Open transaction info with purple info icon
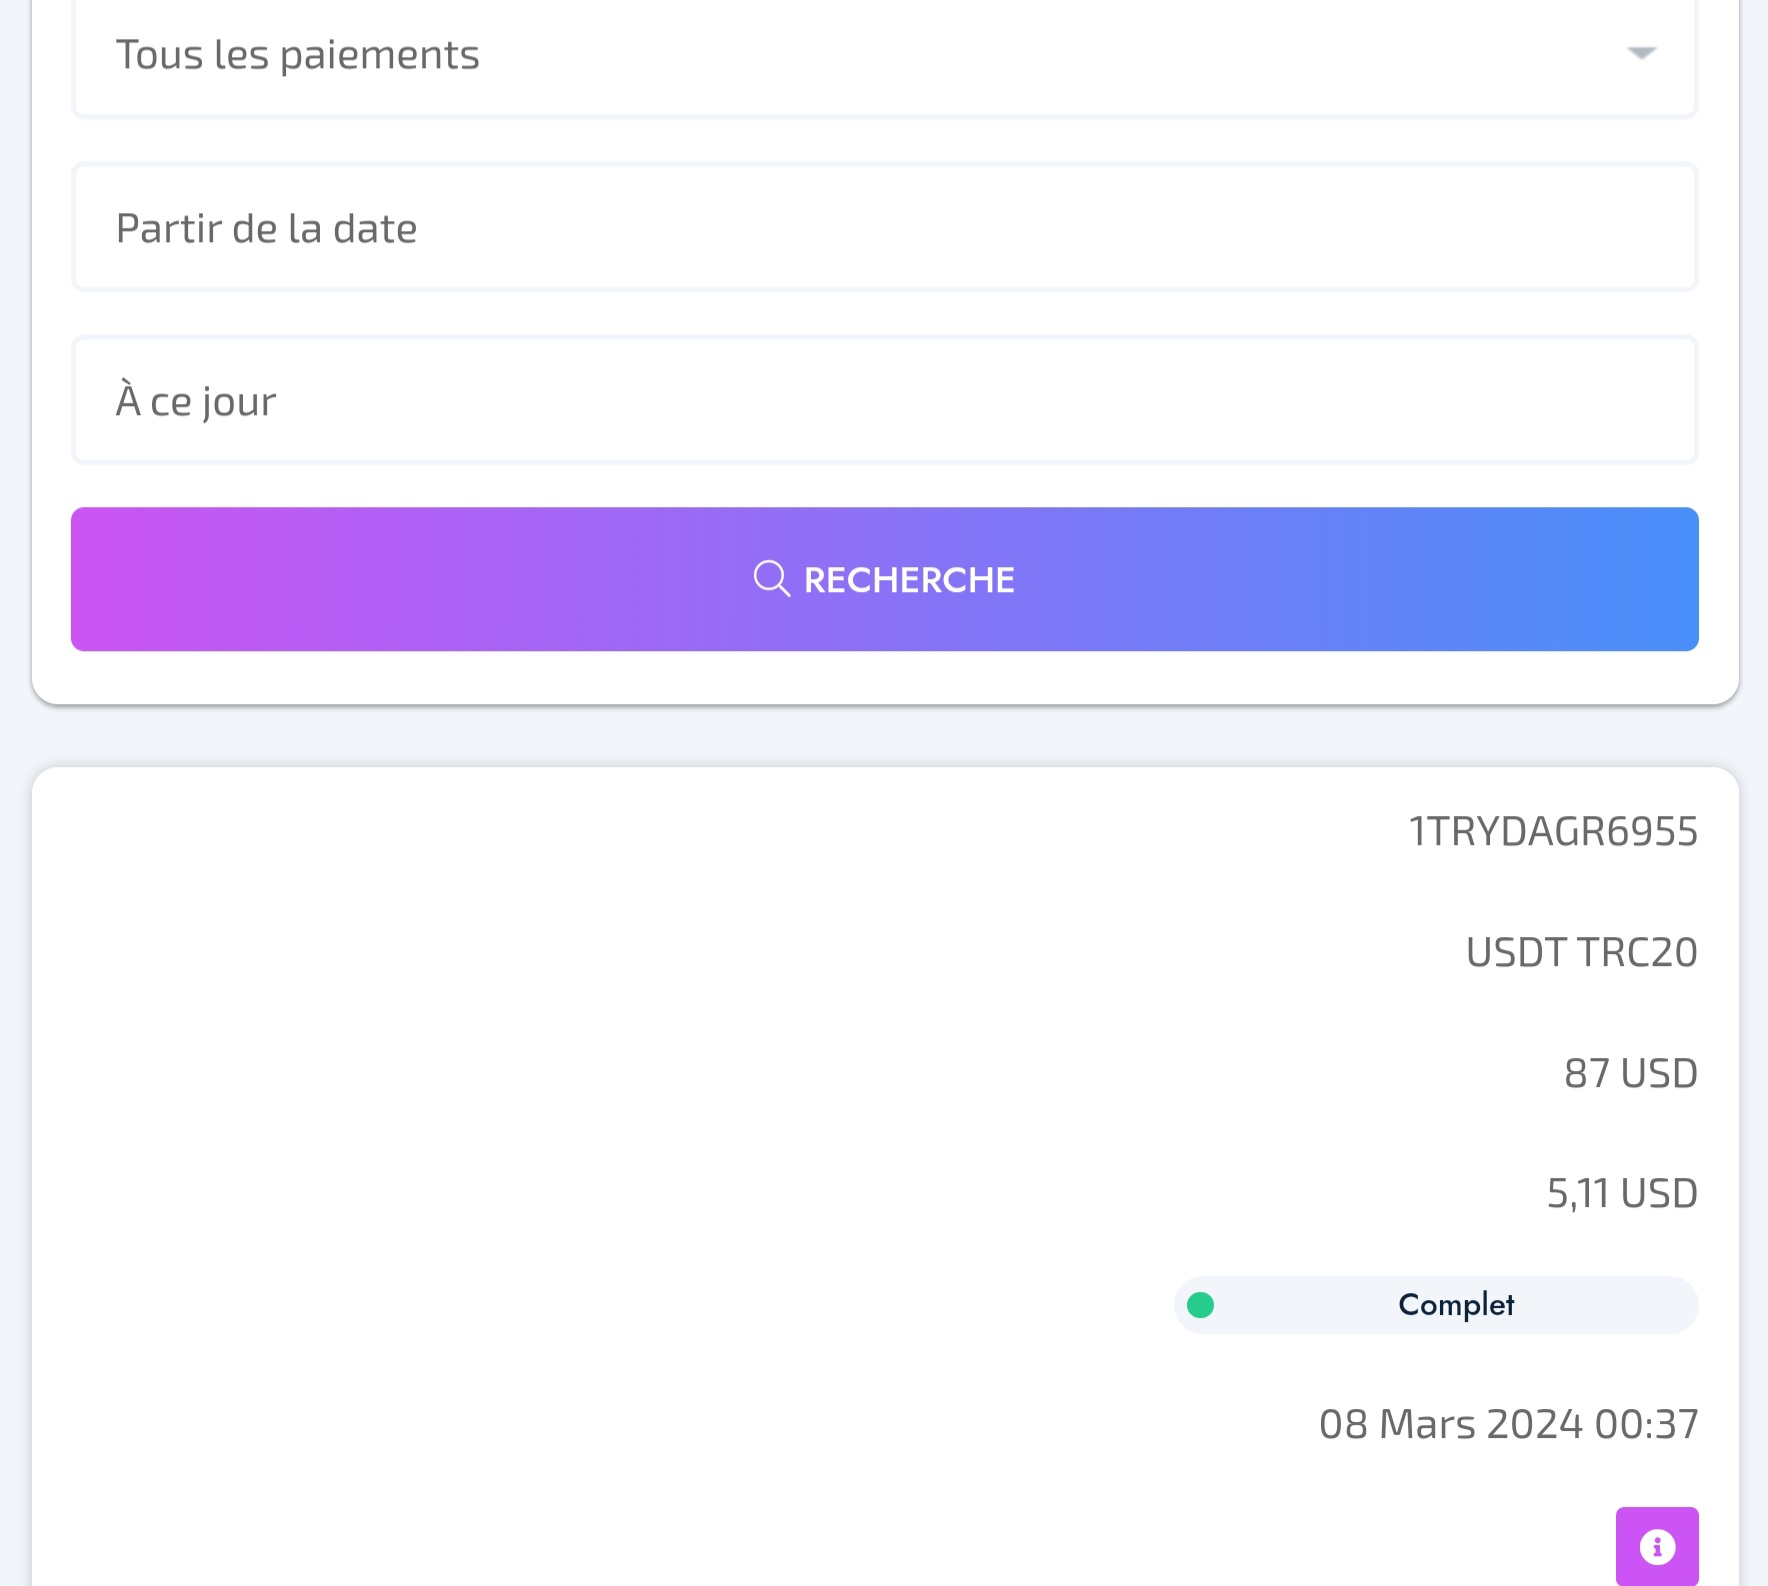This screenshot has width=1768, height=1586. pos(1657,1546)
